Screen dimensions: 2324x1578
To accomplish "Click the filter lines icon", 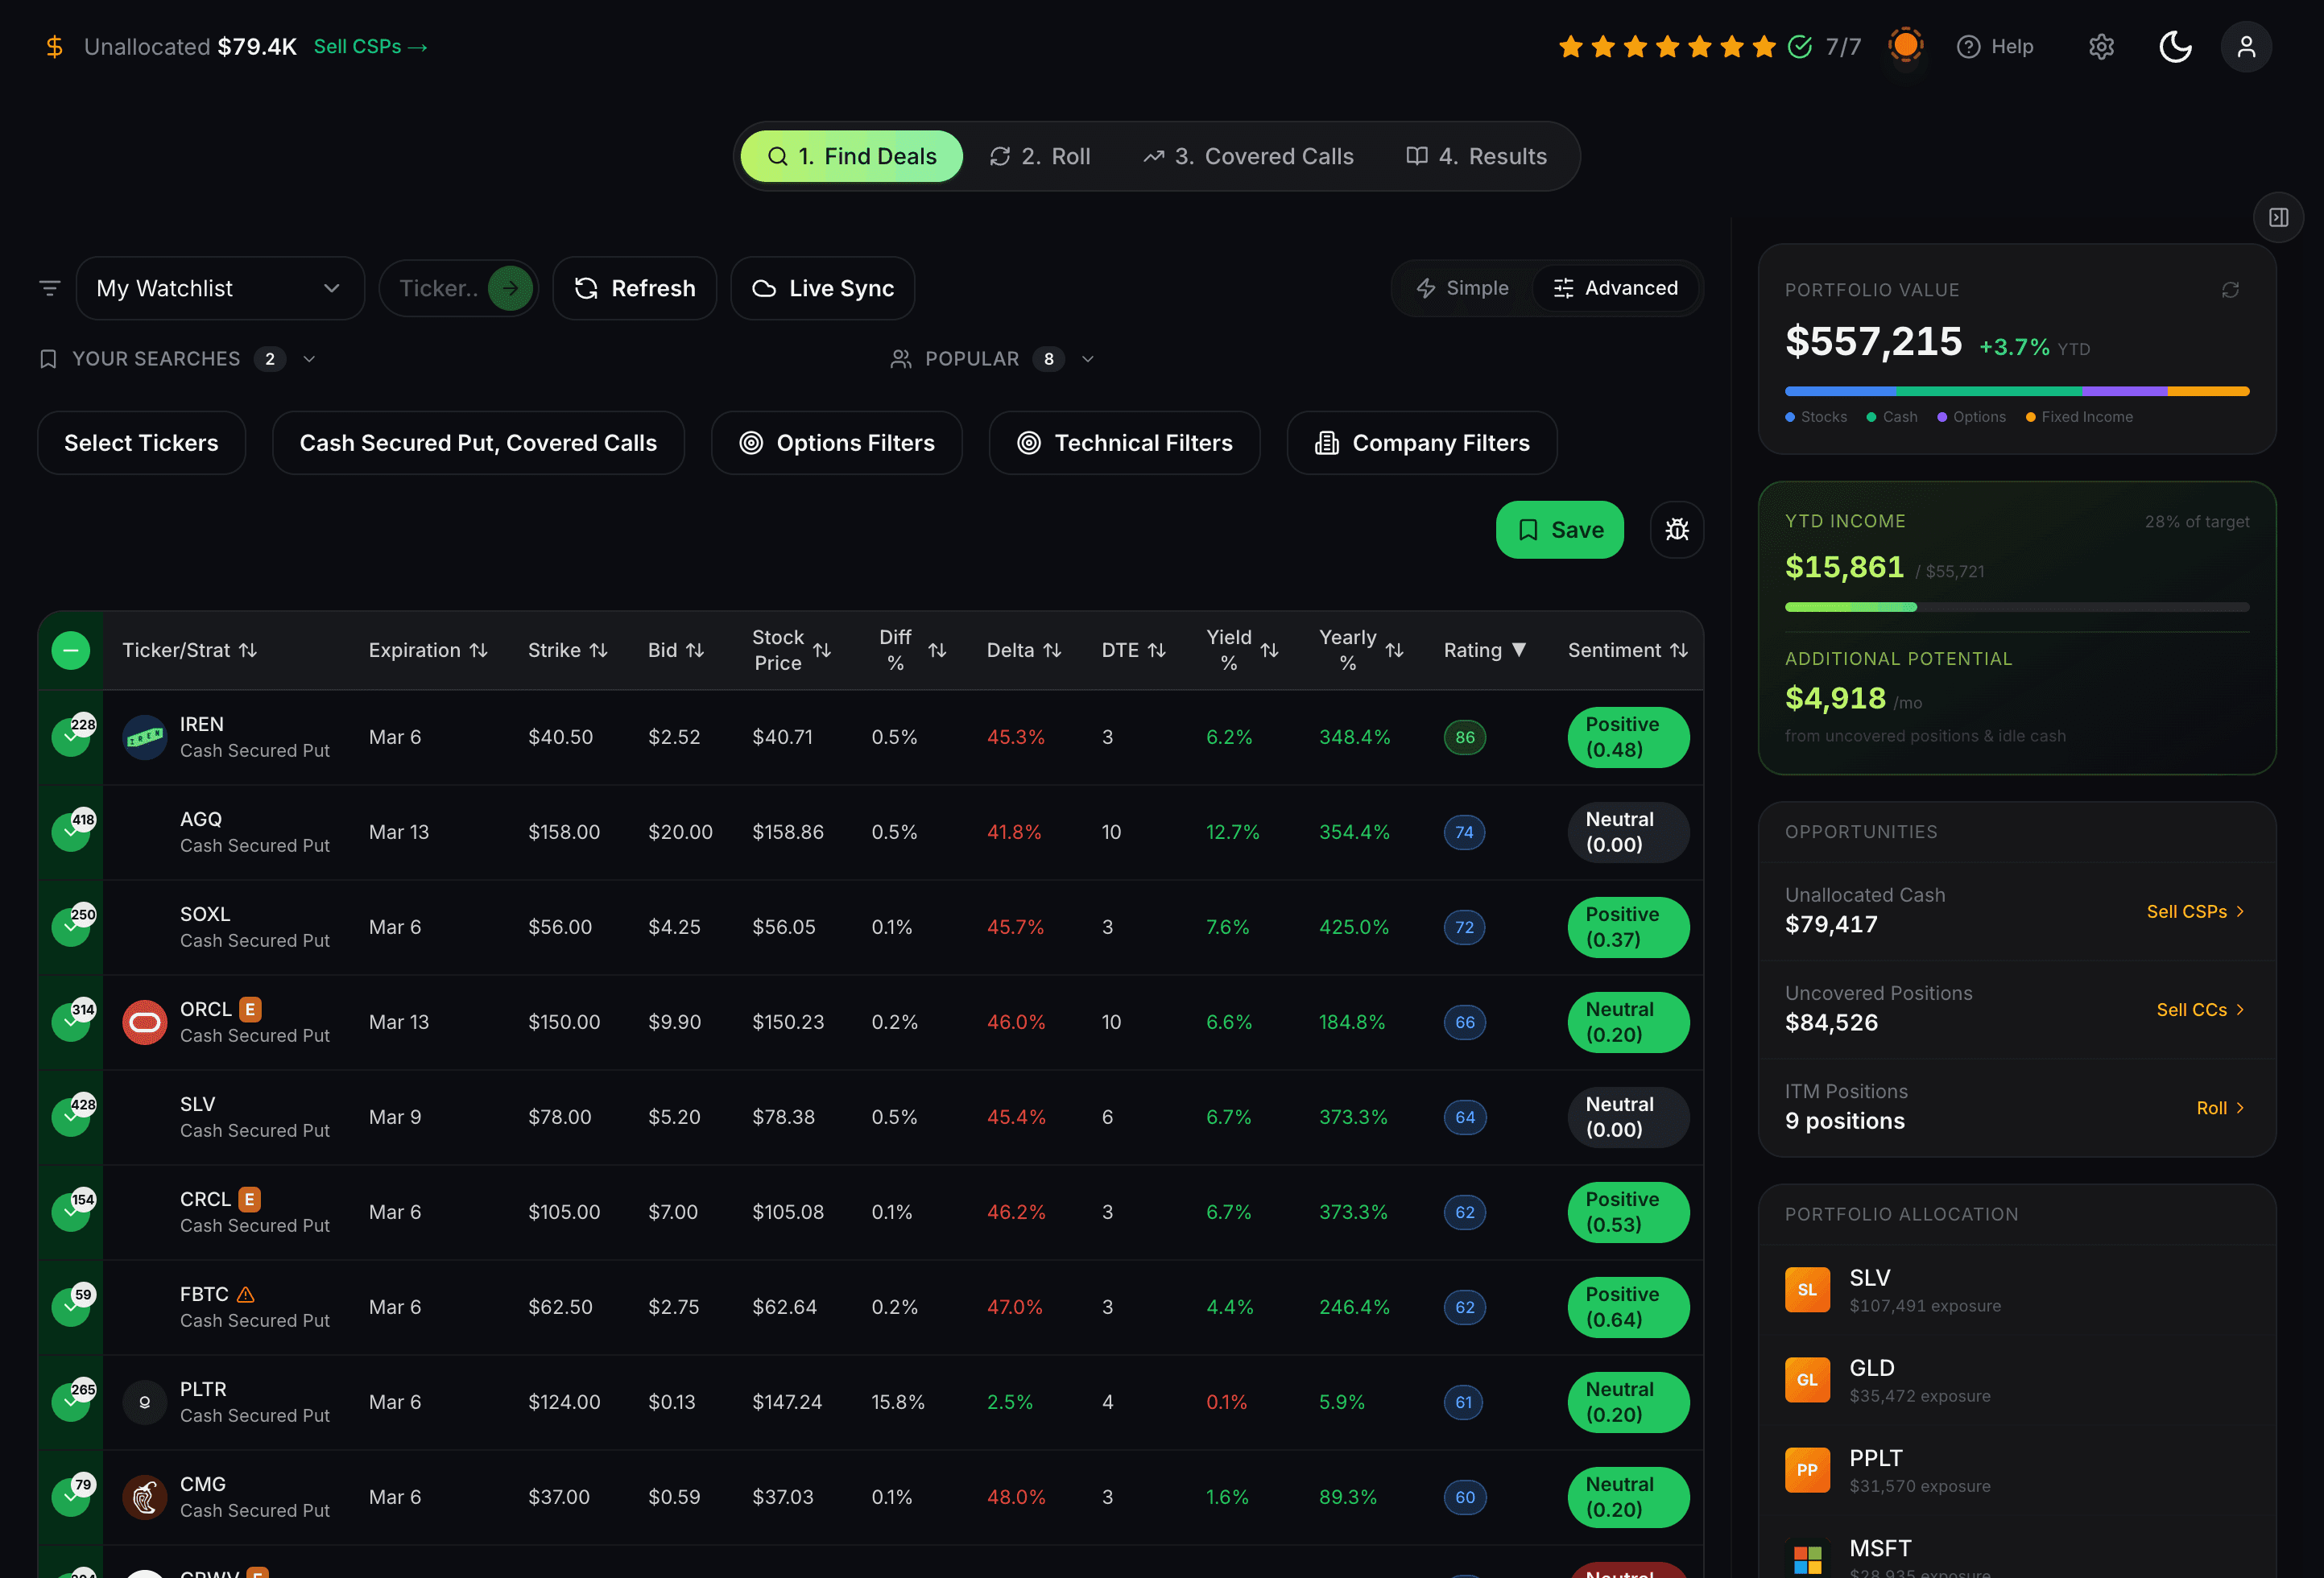I will click(x=49, y=288).
